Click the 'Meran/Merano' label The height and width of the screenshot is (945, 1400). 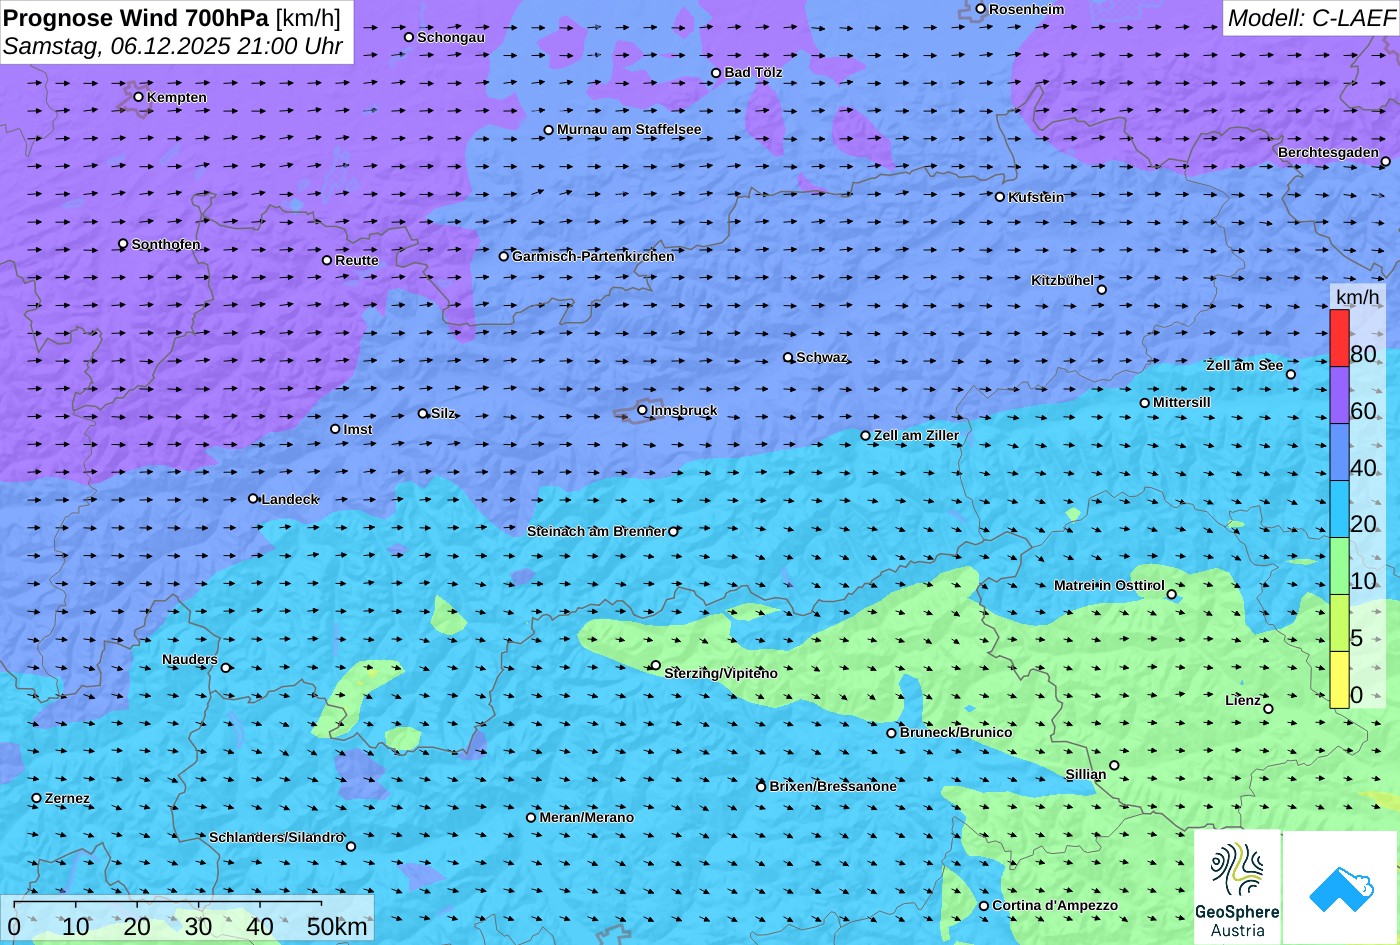(x=587, y=817)
